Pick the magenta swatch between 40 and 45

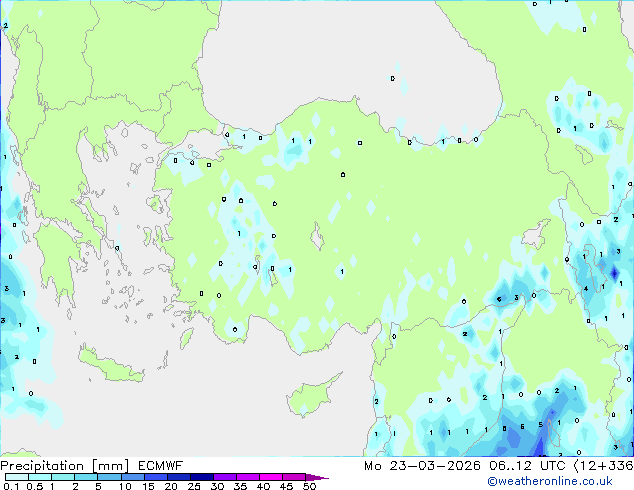click(x=271, y=477)
